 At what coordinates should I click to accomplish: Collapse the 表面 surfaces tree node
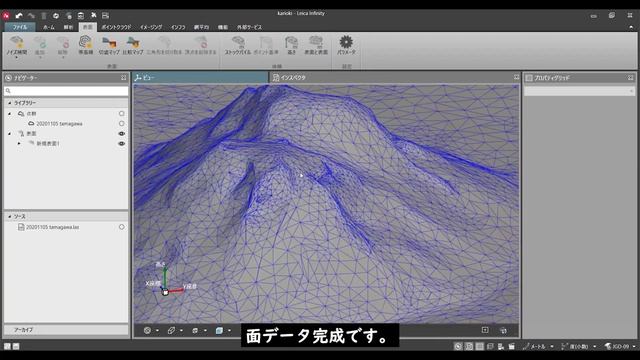10,133
